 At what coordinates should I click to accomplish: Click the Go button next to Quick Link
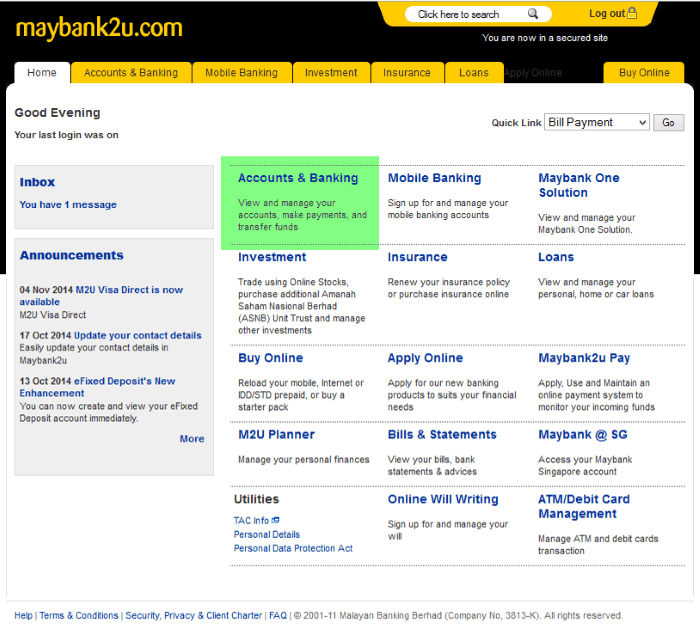[668, 122]
